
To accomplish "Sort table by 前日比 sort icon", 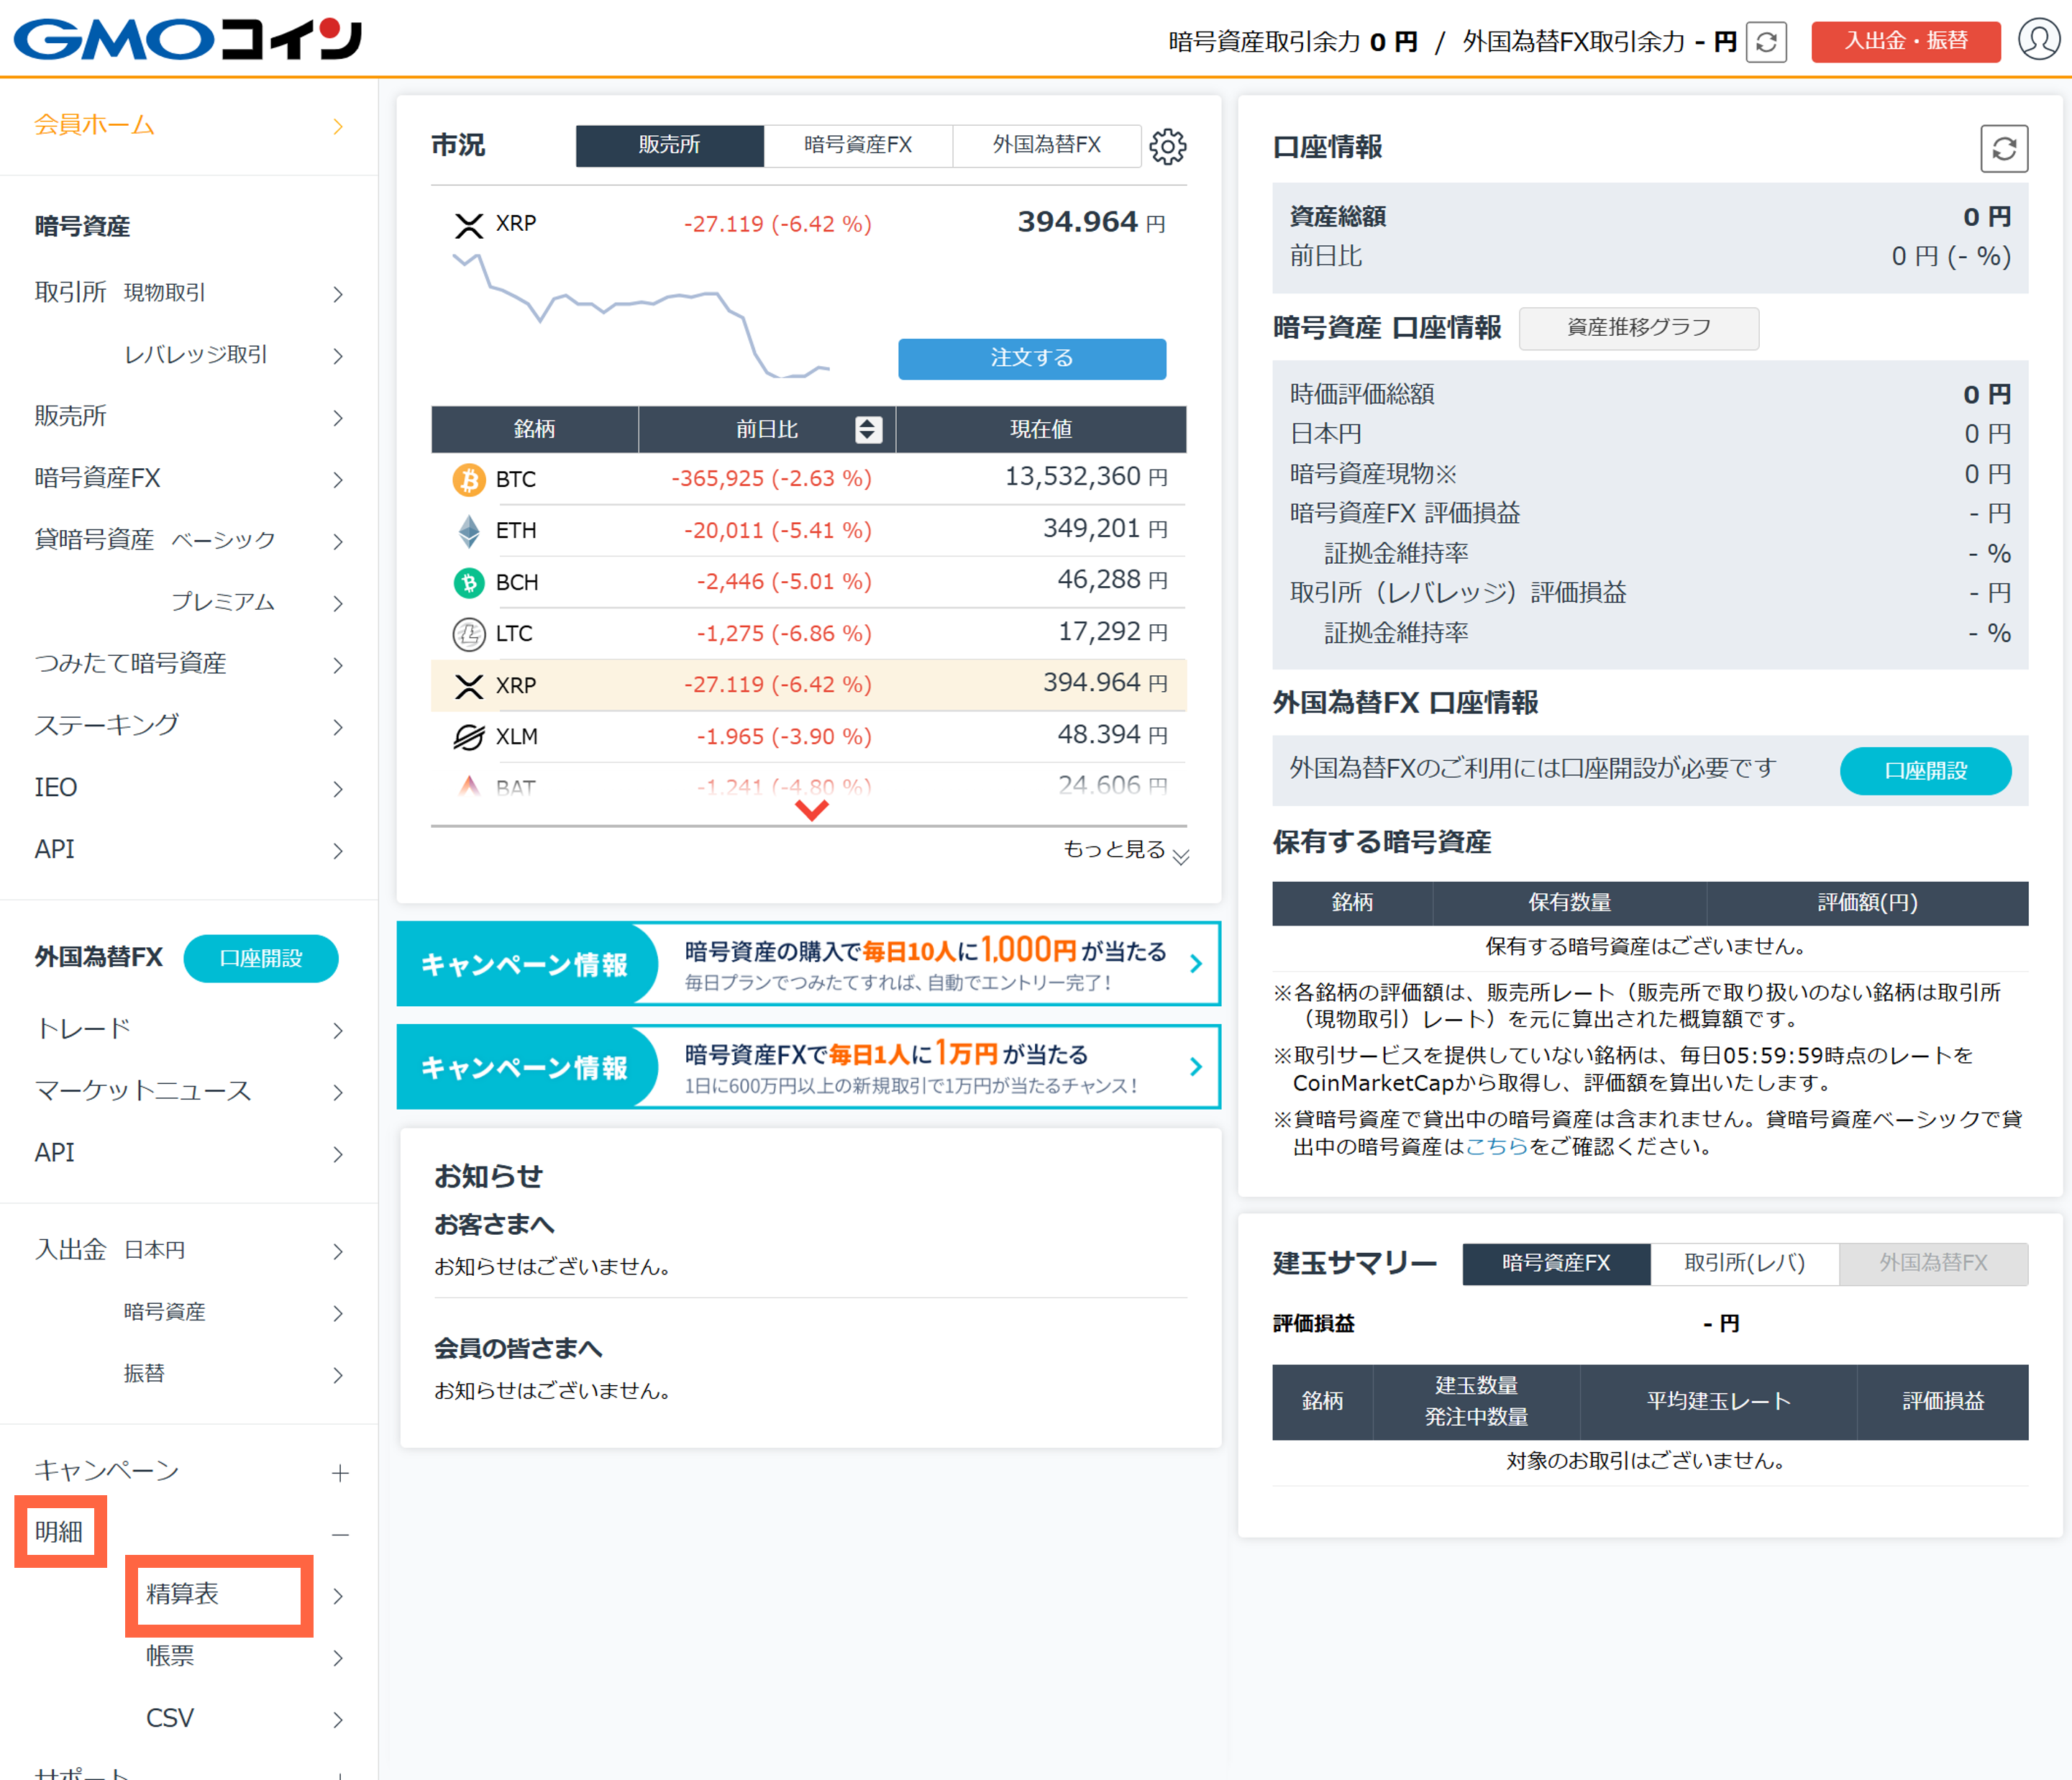I will click(x=868, y=429).
